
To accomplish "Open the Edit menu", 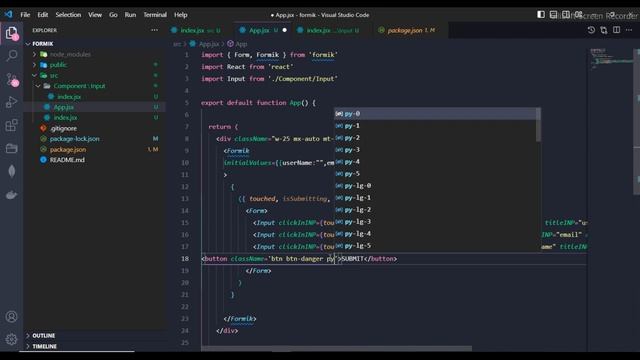I will [43, 15].
